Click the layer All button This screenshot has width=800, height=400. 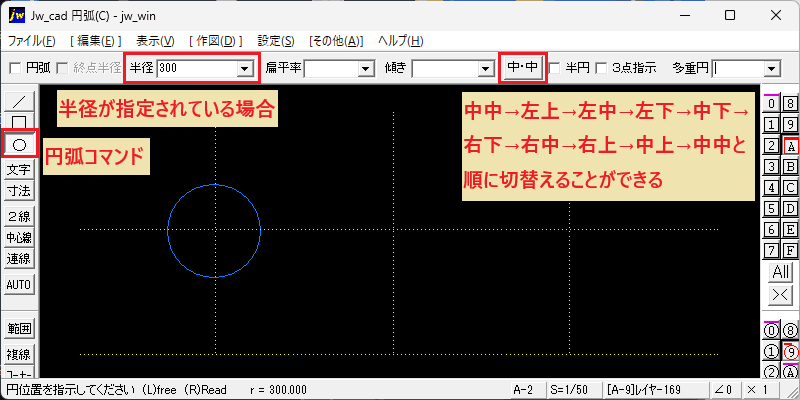tap(781, 272)
